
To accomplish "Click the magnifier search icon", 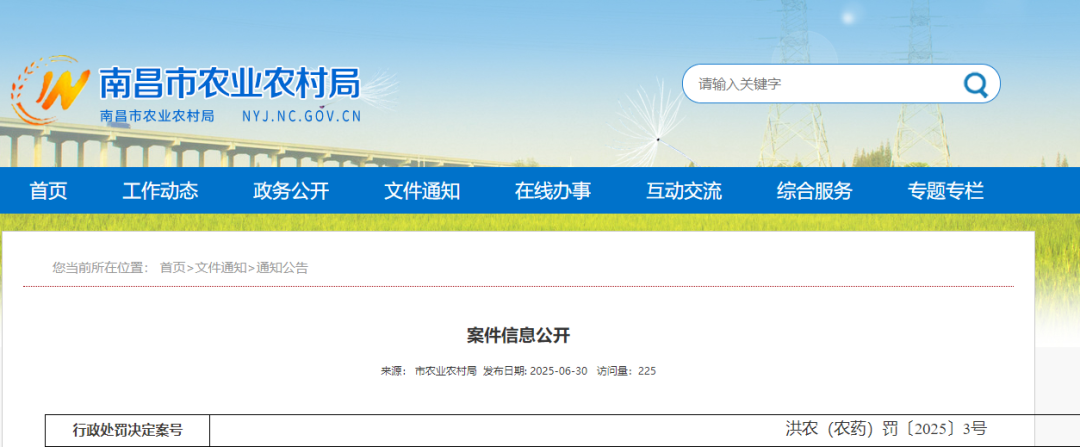I will tap(975, 85).
